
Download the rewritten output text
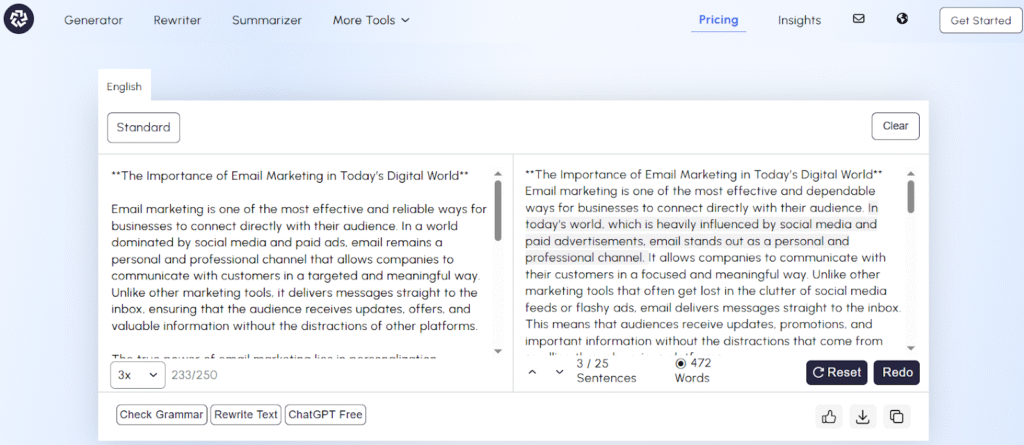(861, 416)
